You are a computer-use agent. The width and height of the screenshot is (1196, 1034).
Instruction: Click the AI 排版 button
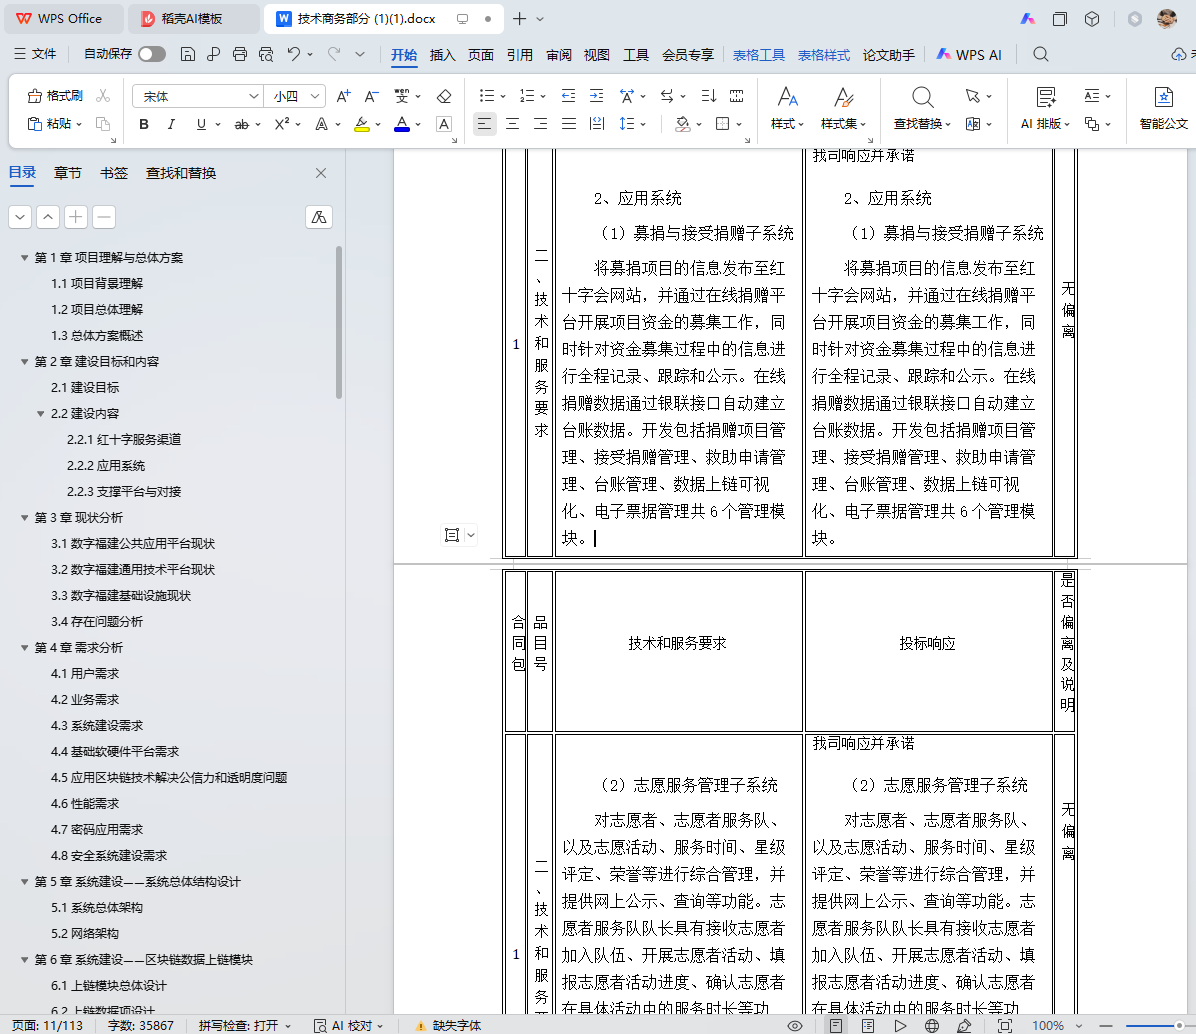click(1046, 108)
